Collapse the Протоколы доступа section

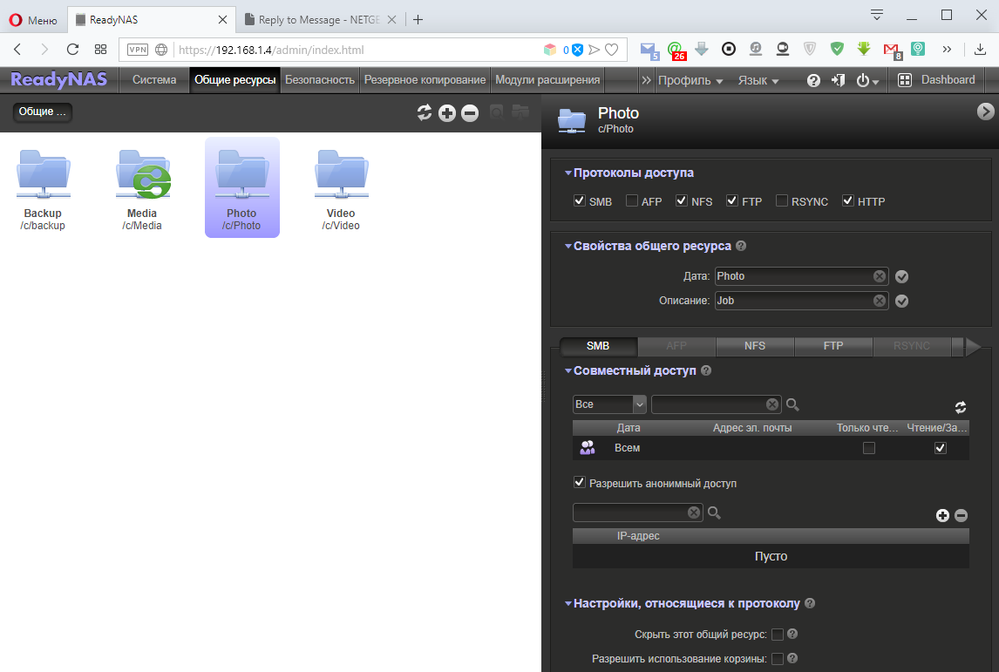click(568, 173)
